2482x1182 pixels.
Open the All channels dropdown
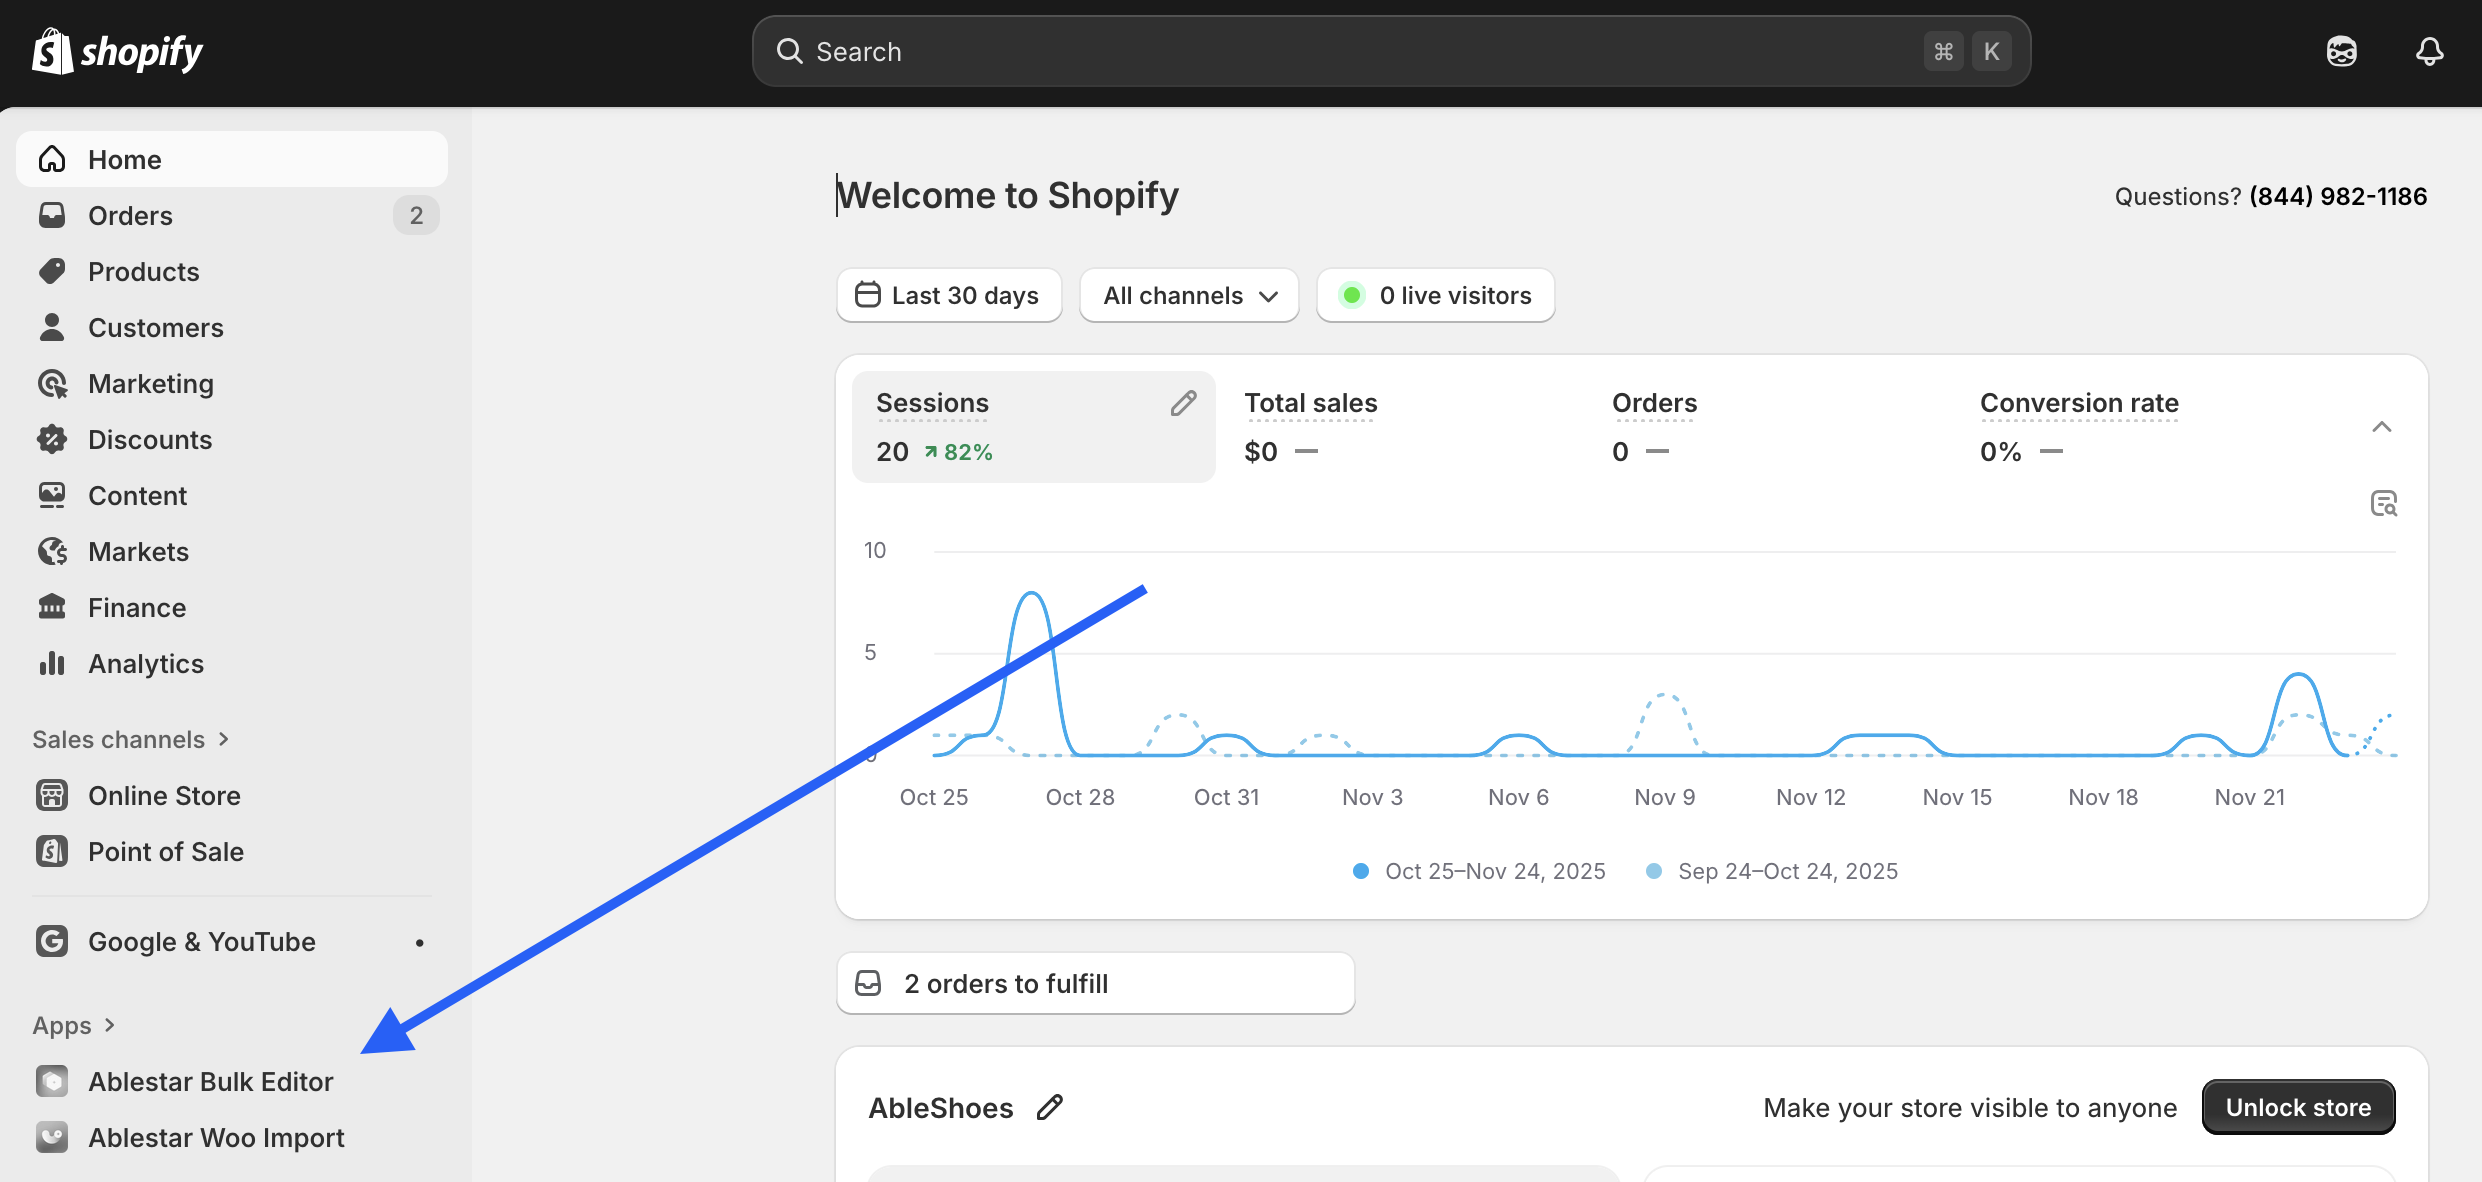1189,295
